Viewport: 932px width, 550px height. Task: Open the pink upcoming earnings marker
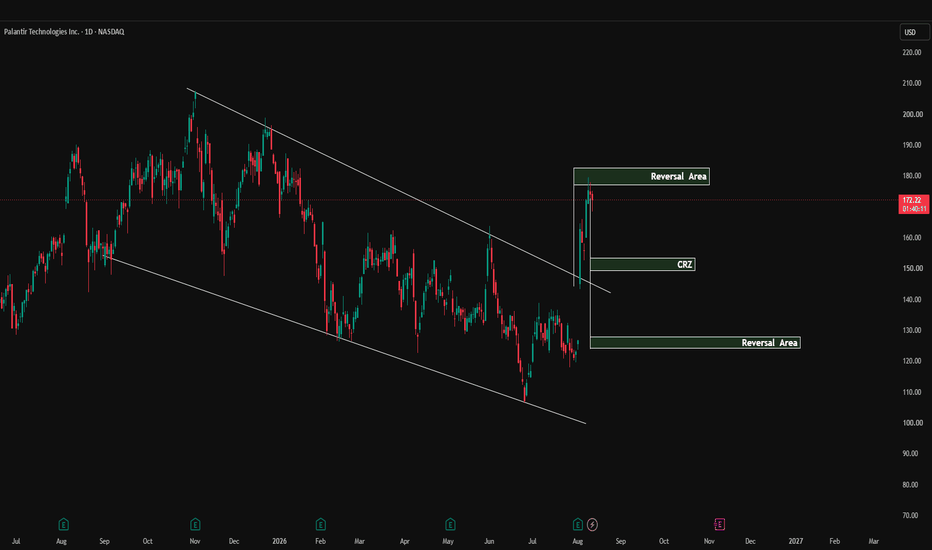[x=719, y=524]
